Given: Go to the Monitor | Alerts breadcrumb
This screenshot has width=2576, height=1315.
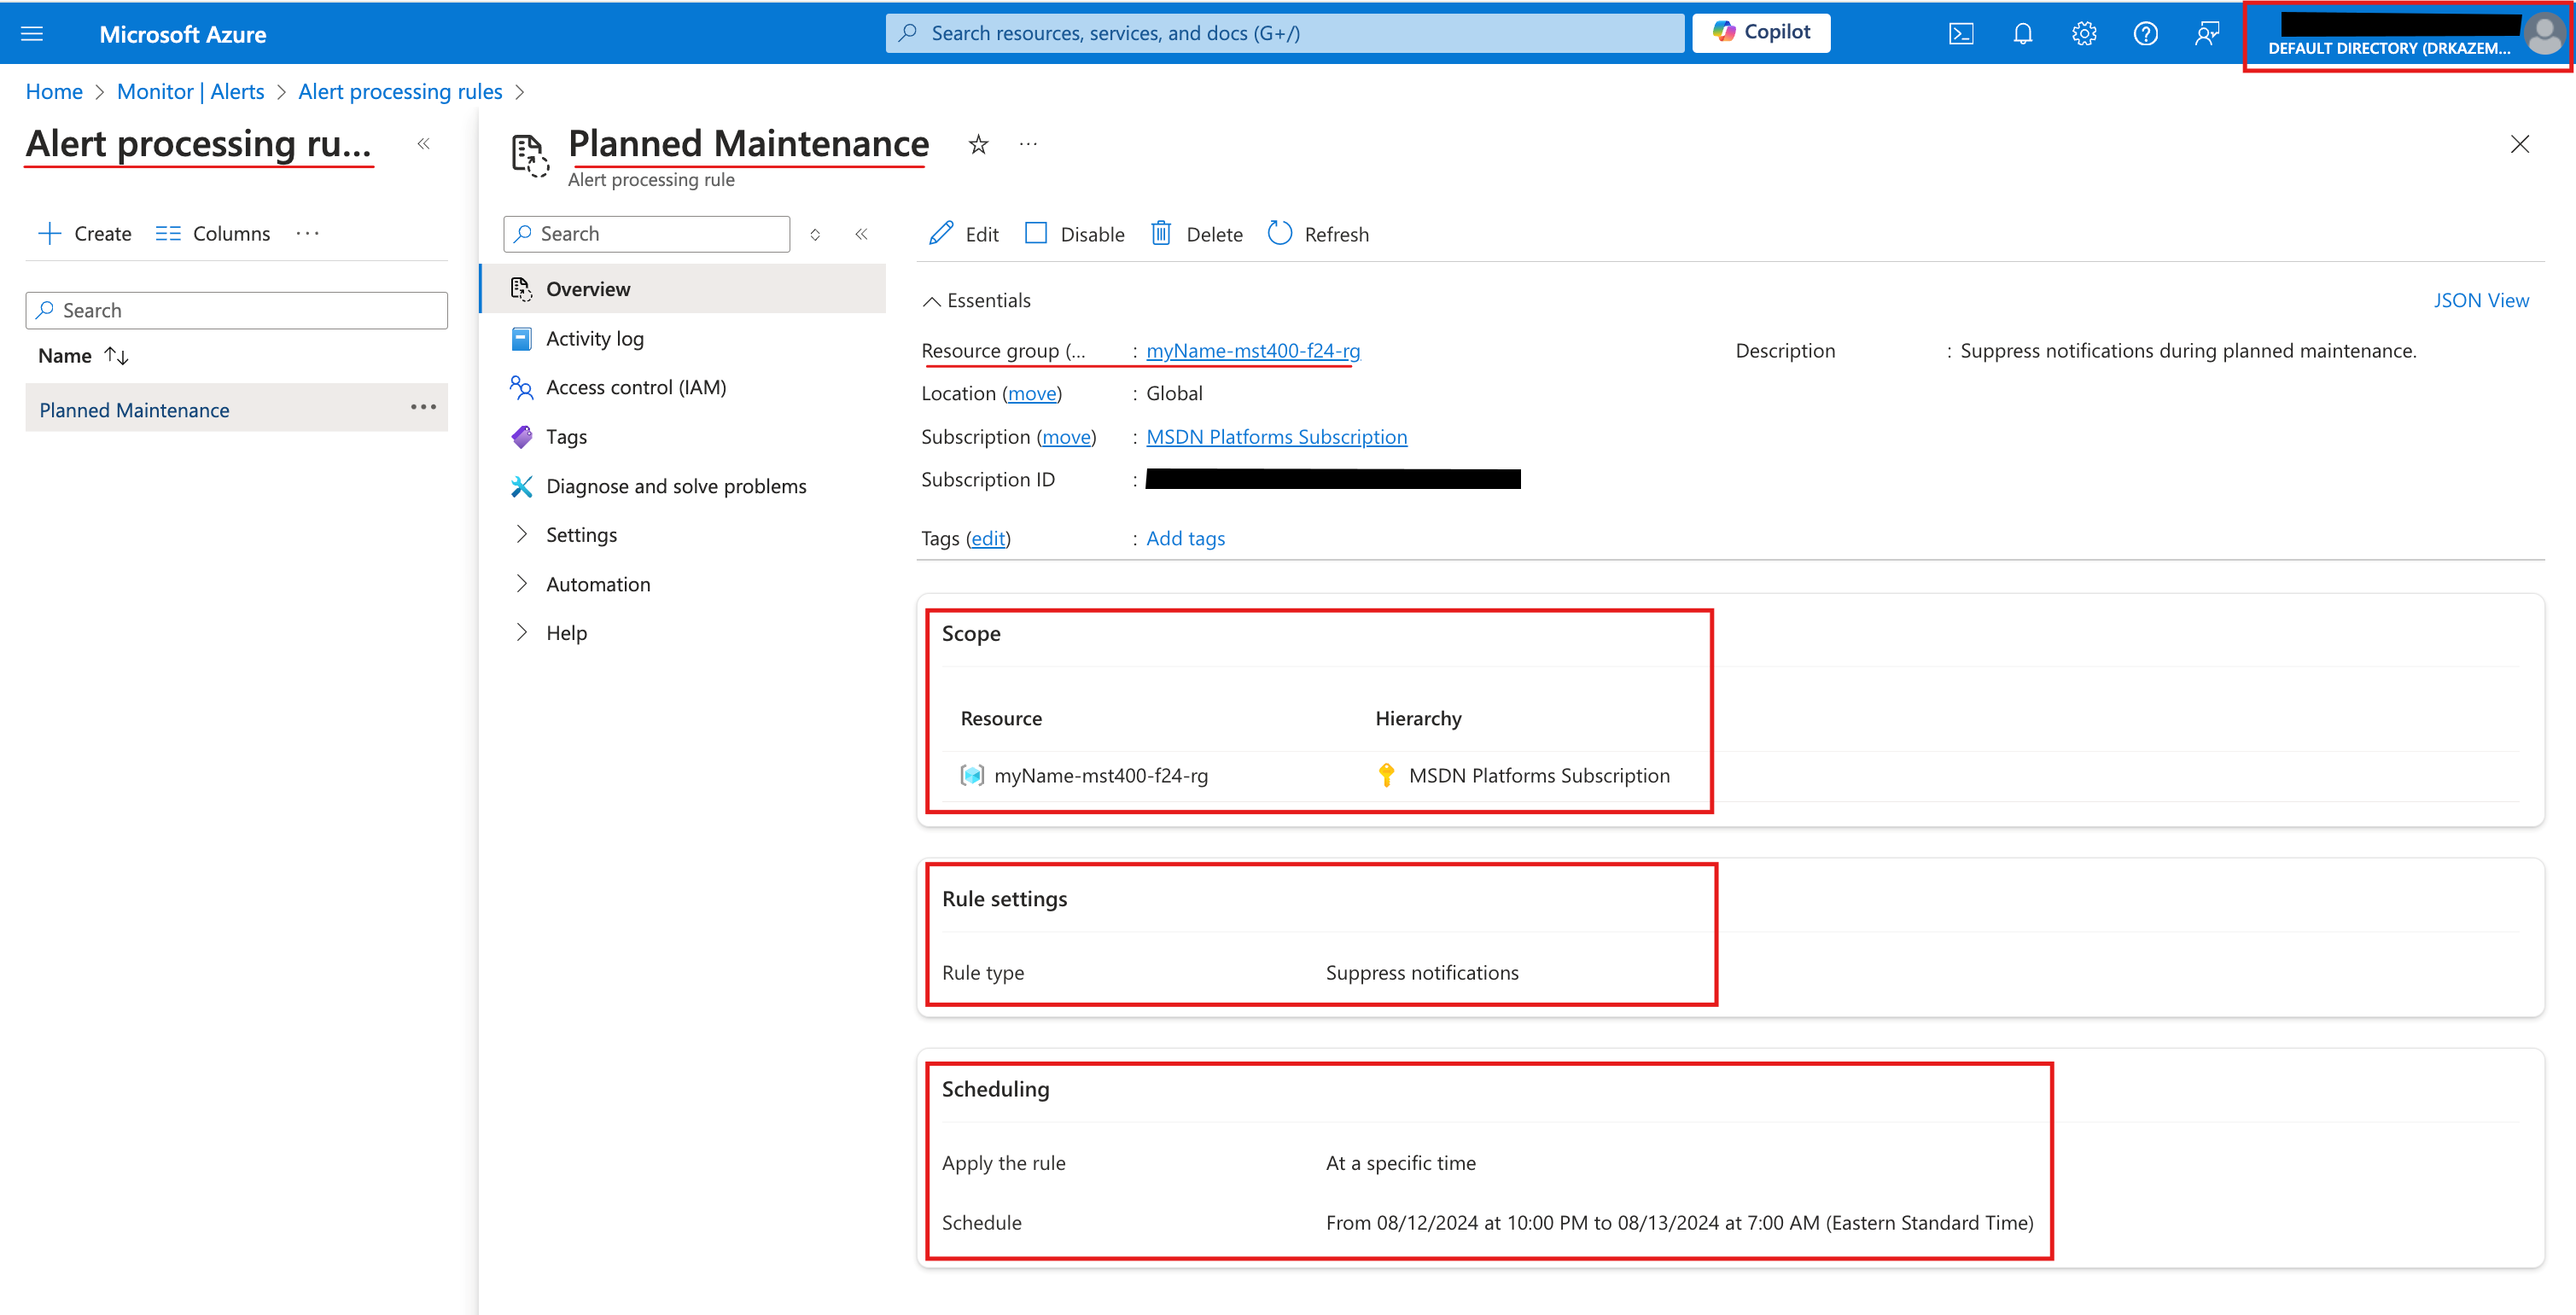Looking at the screenshot, I should coord(191,92).
